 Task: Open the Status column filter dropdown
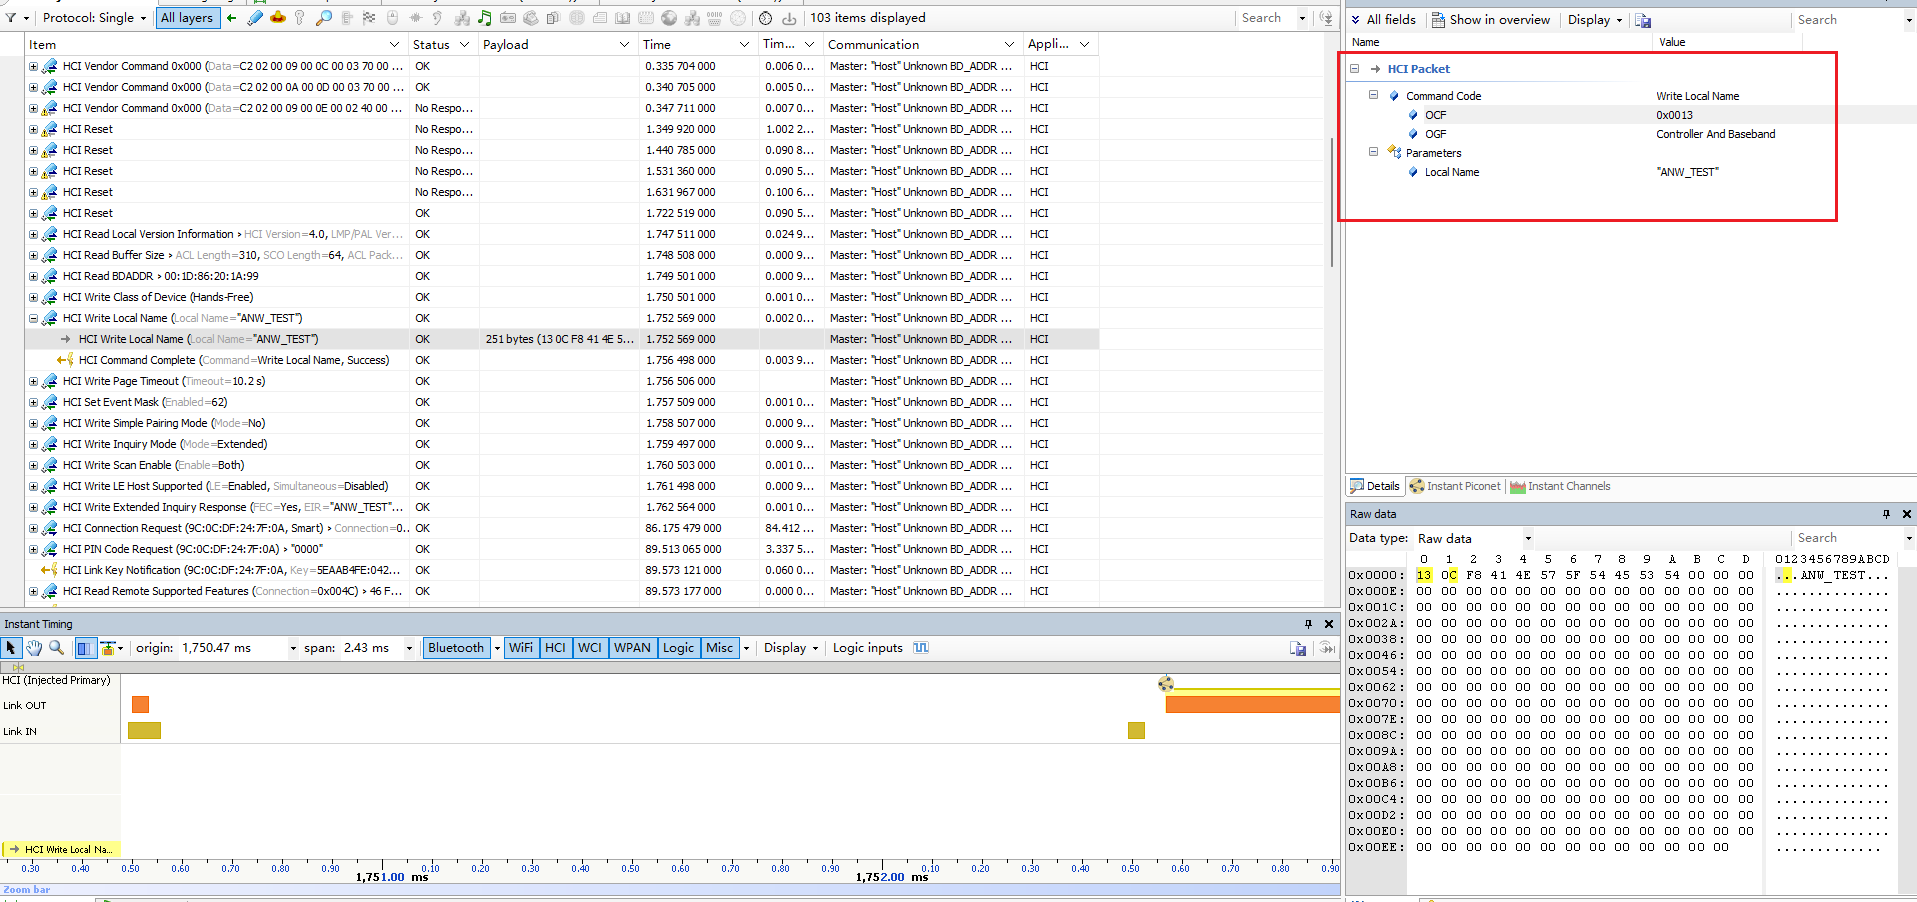(x=464, y=45)
